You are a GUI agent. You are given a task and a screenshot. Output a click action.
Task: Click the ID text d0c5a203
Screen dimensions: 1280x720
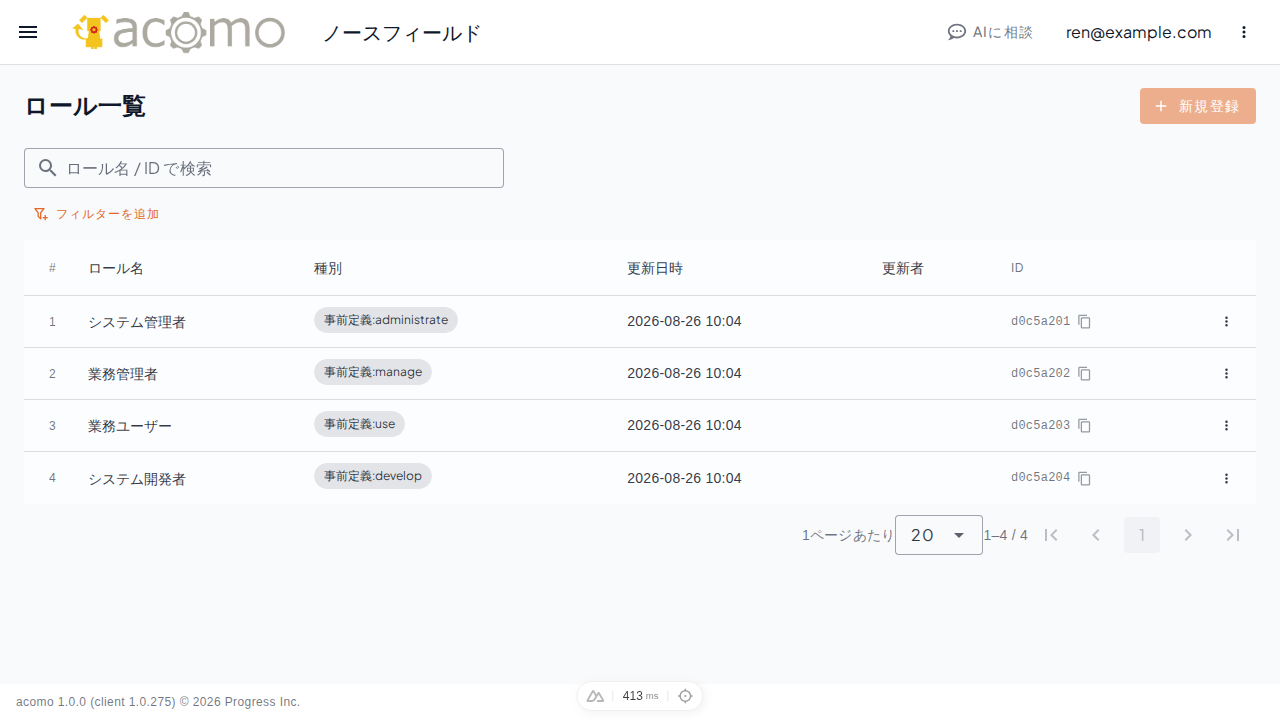pos(1040,426)
